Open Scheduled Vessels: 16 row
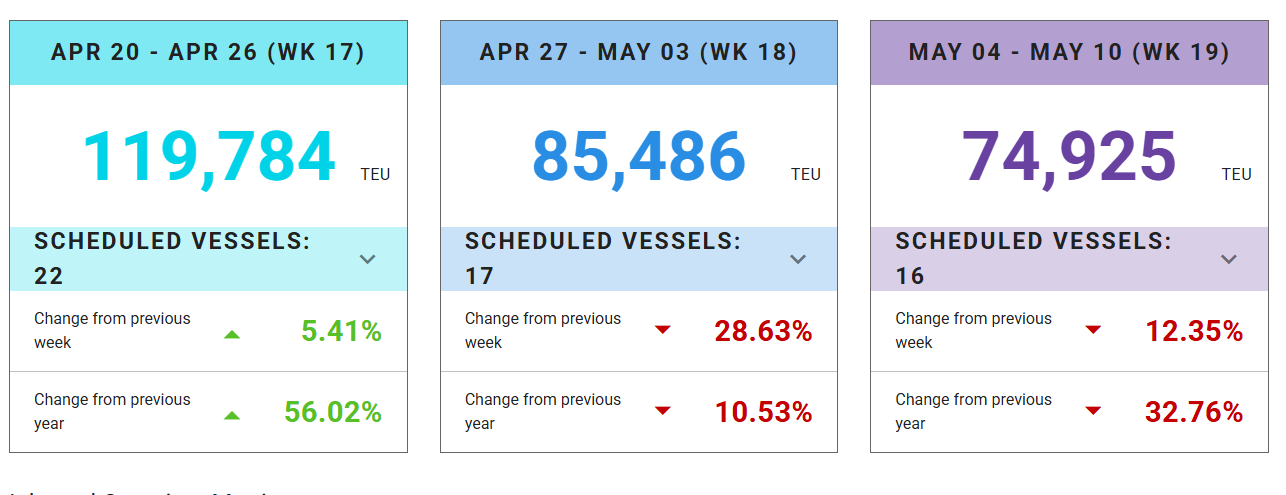The width and height of the screenshot is (1286, 495). tap(1033, 258)
